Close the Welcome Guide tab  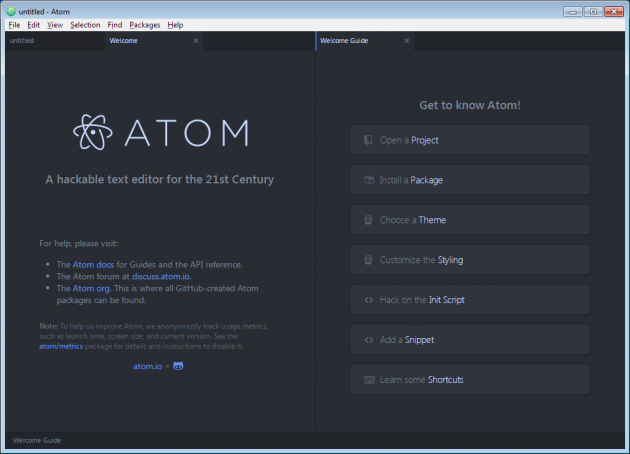407,41
